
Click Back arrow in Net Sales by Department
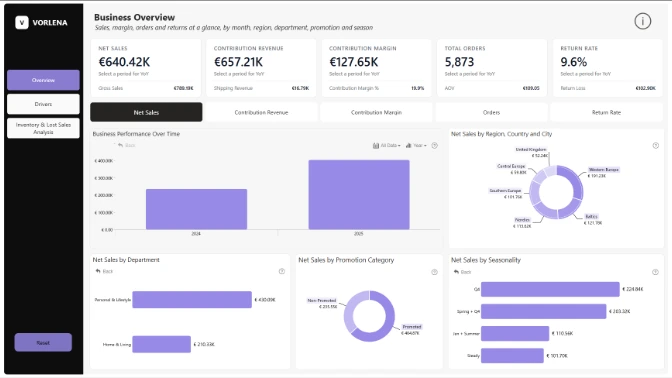(x=104, y=271)
